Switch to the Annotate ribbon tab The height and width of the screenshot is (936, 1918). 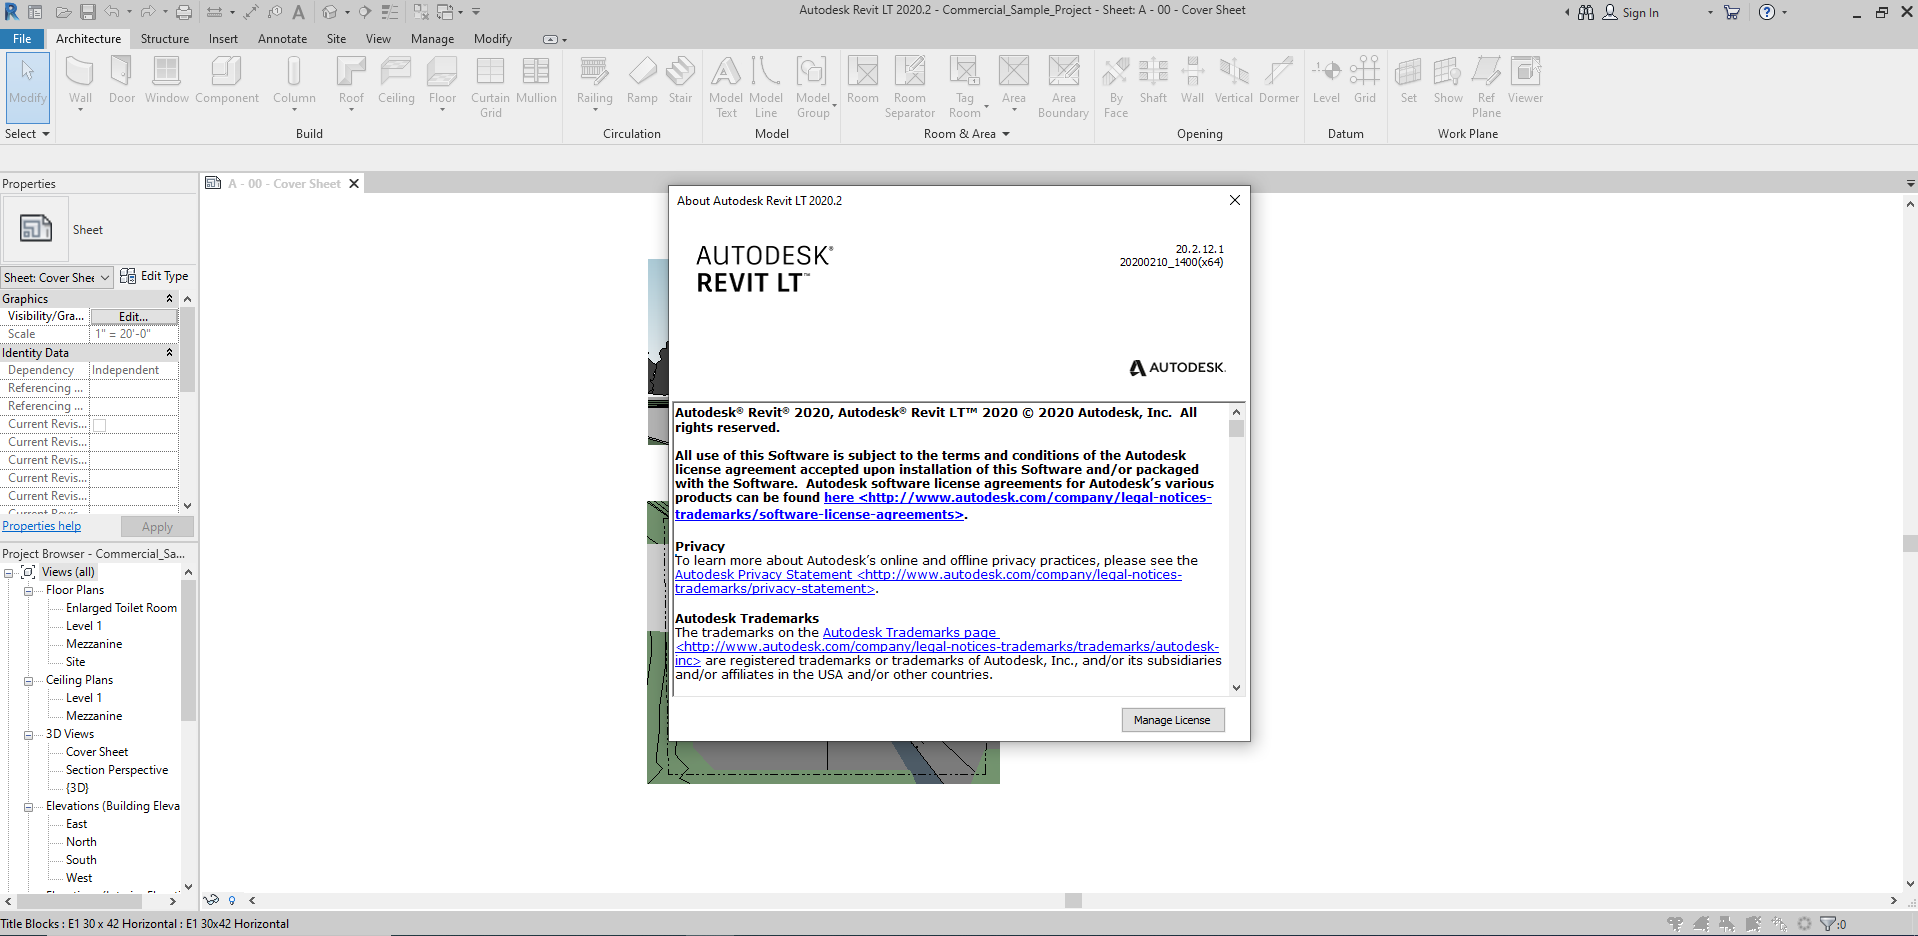point(282,39)
